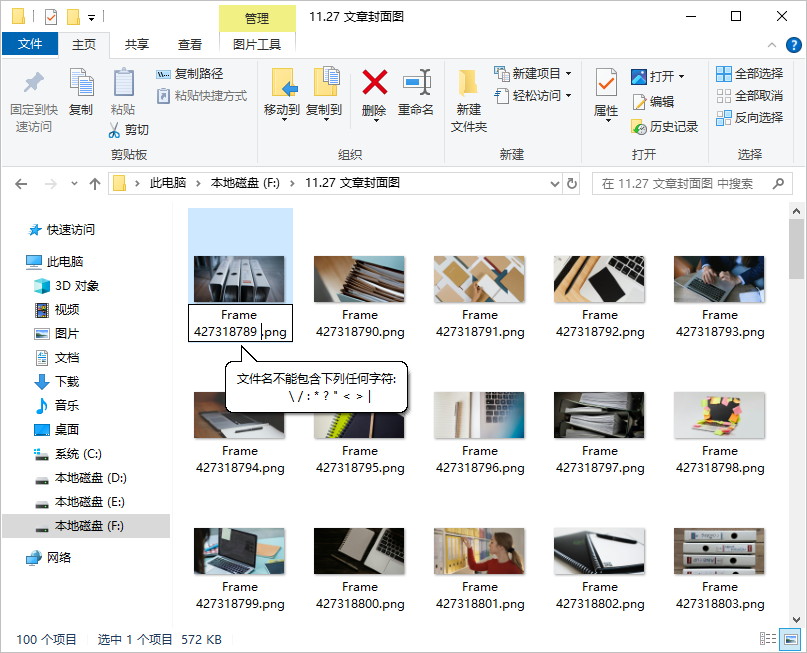
Task: Switch to large thumbnails view icon
Action: [791, 639]
